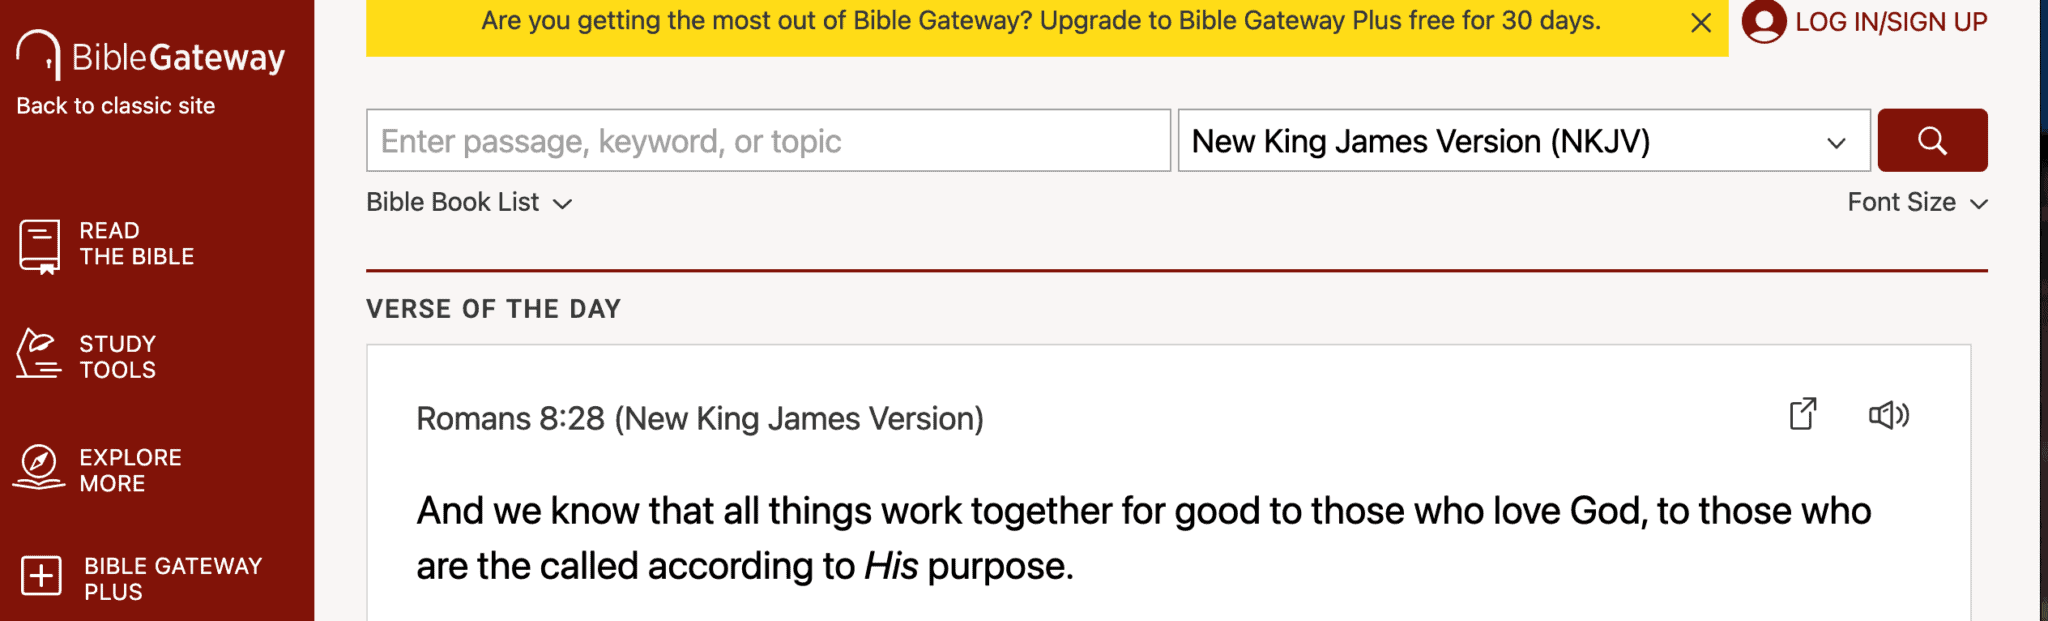This screenshot has height=621, width=2048.
Task: Click the Romans 8:28 verse heading
Action: [x=699, y=418]
